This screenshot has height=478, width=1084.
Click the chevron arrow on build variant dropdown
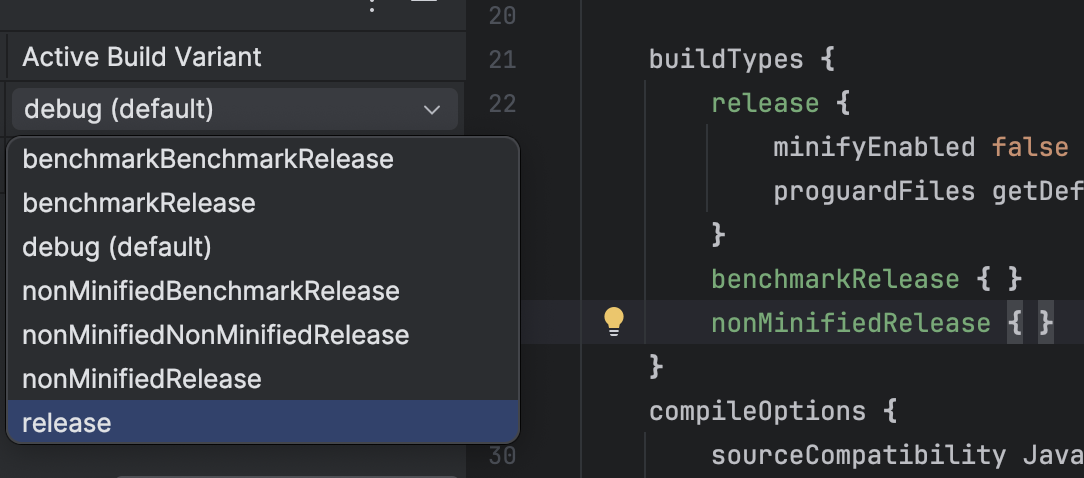[432, 109]
